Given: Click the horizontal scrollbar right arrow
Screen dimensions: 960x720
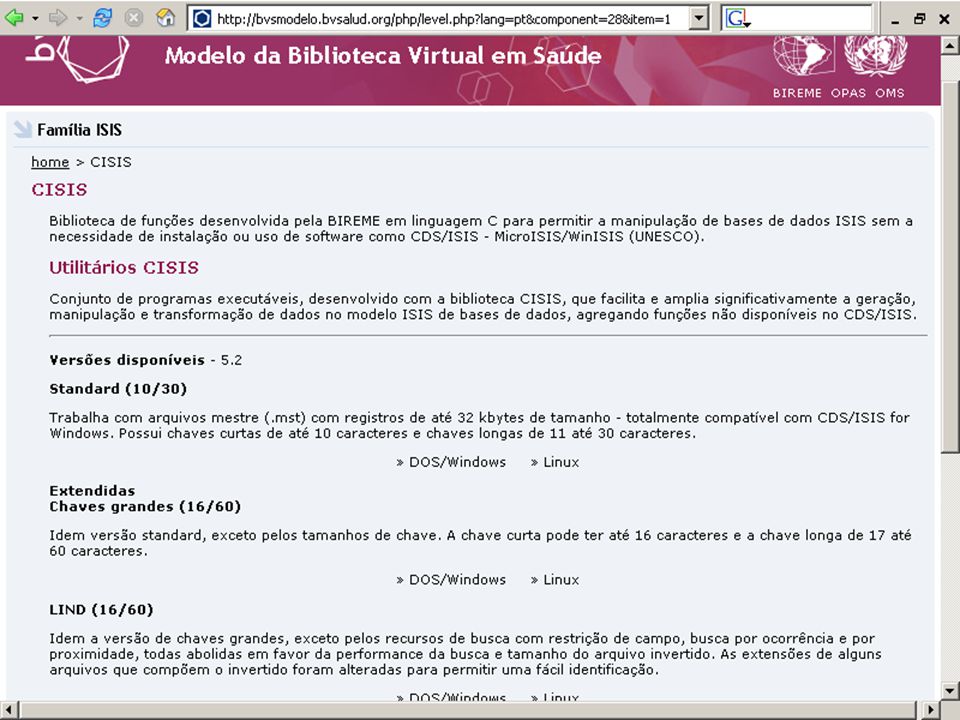Looking at the screenshot, I should pyautogui.click(x=932, y=710).
